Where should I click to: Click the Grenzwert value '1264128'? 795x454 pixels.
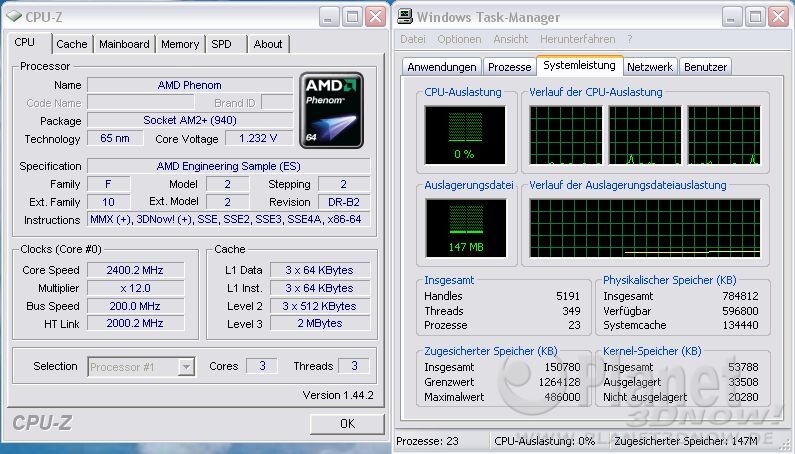click(x=559, y=382)
